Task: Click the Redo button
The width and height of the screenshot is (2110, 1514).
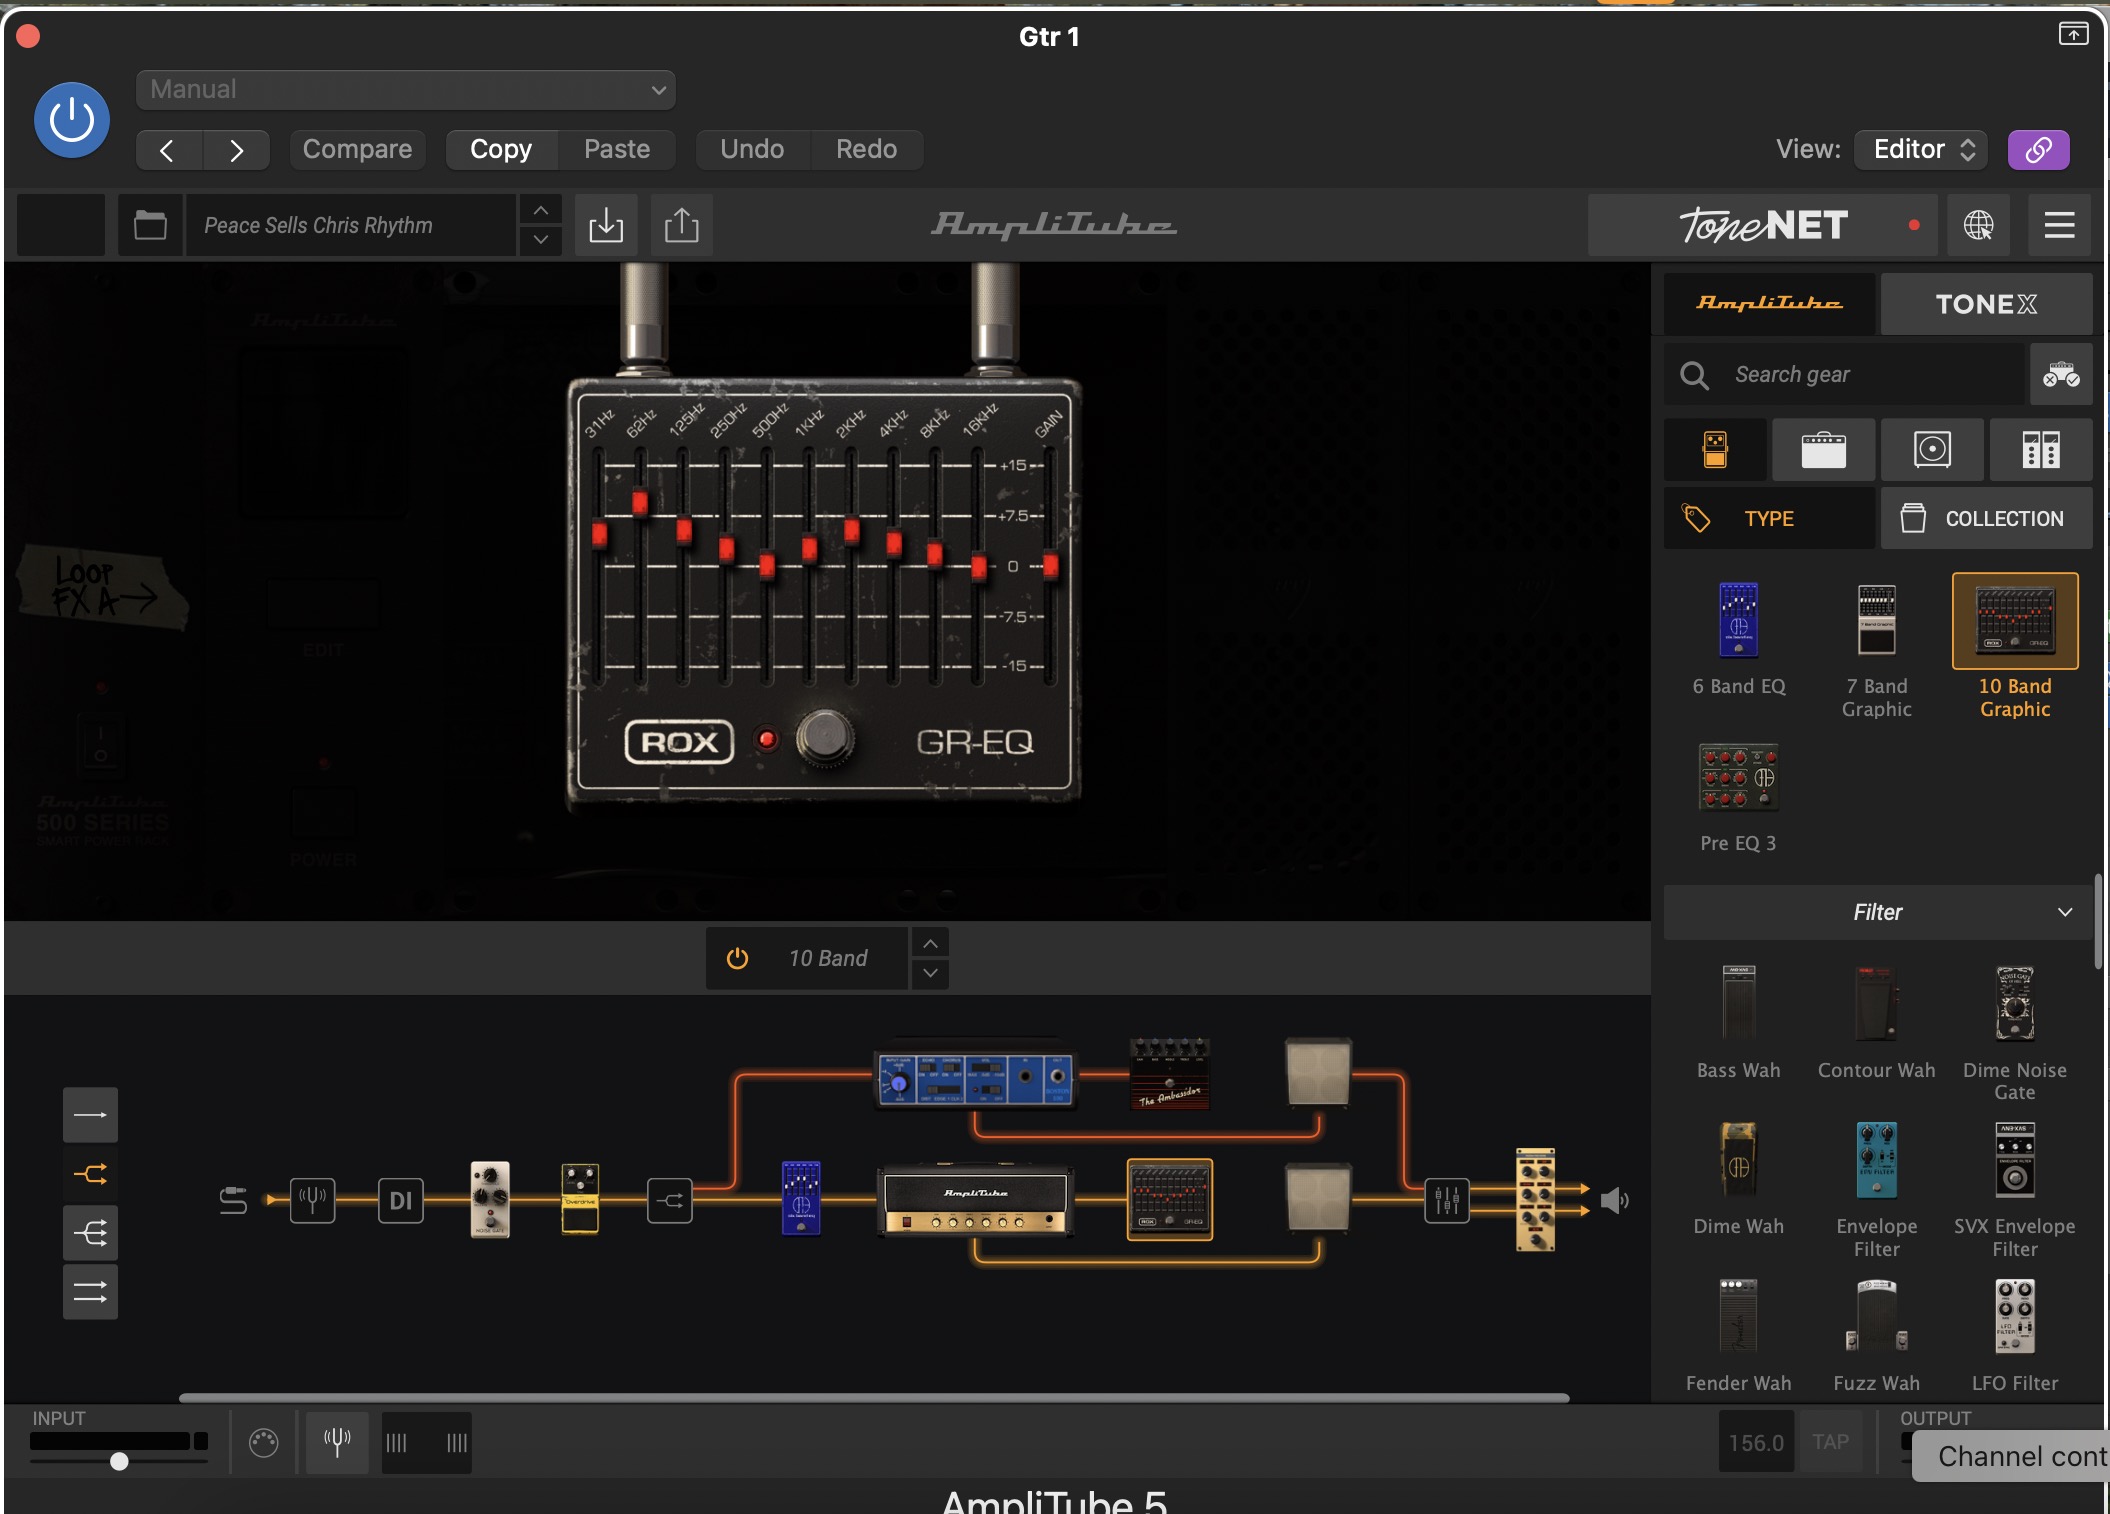Action: click(866, 150)
